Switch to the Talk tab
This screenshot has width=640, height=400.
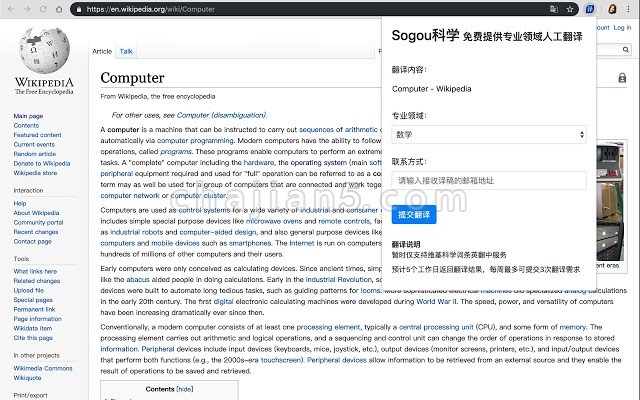126,51
